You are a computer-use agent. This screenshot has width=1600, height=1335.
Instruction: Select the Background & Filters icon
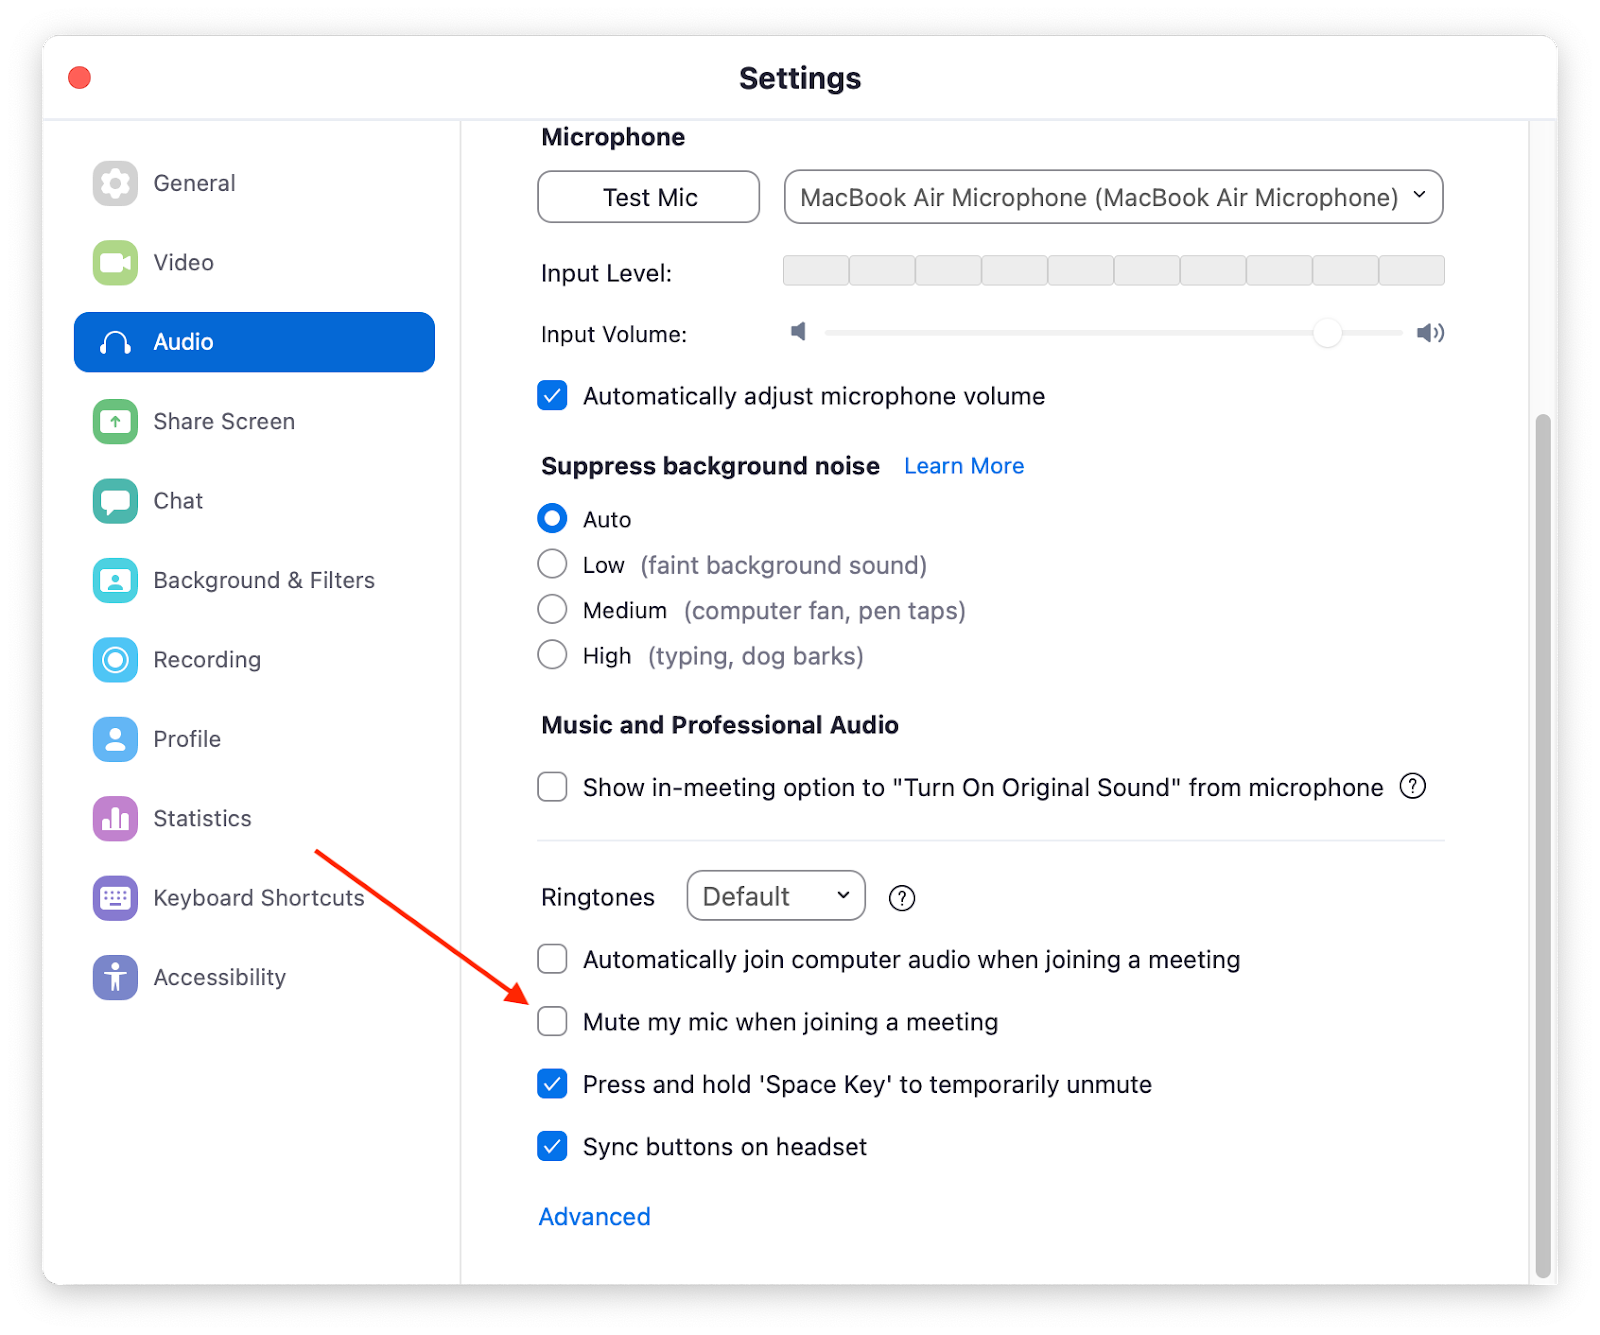(x=115, y=580)
